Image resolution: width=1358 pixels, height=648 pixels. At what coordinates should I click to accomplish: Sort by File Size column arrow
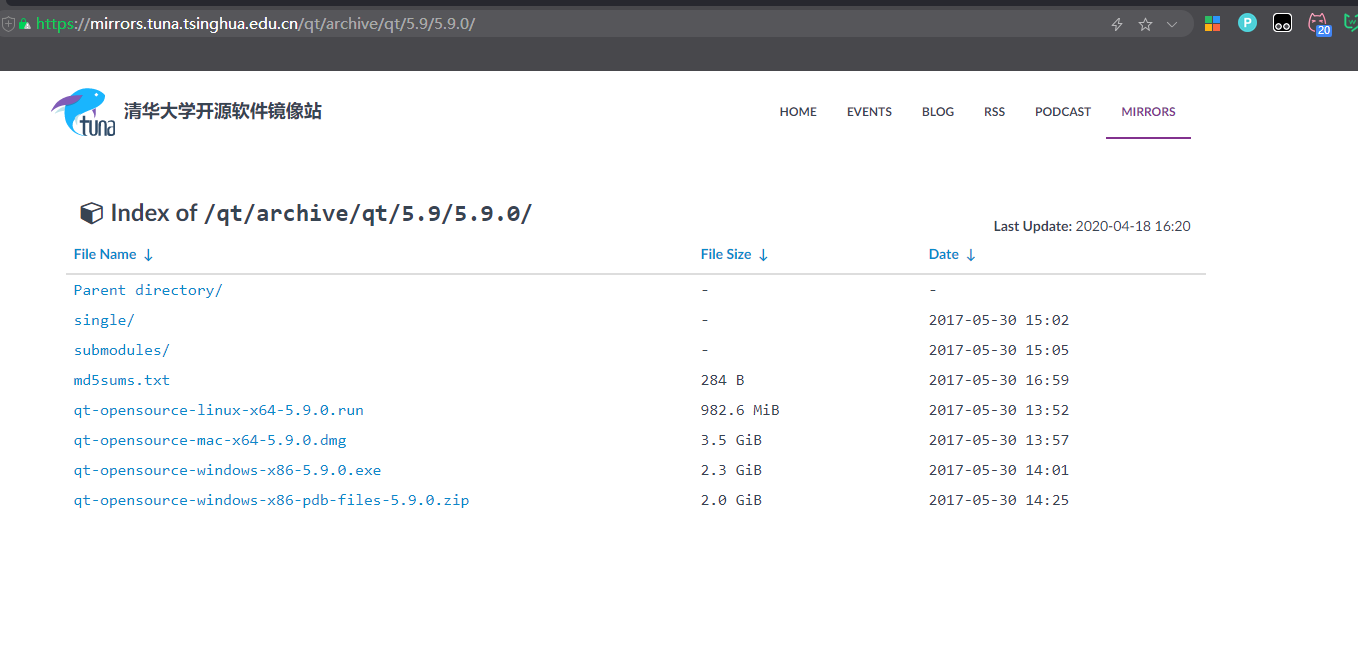point(763,255)
